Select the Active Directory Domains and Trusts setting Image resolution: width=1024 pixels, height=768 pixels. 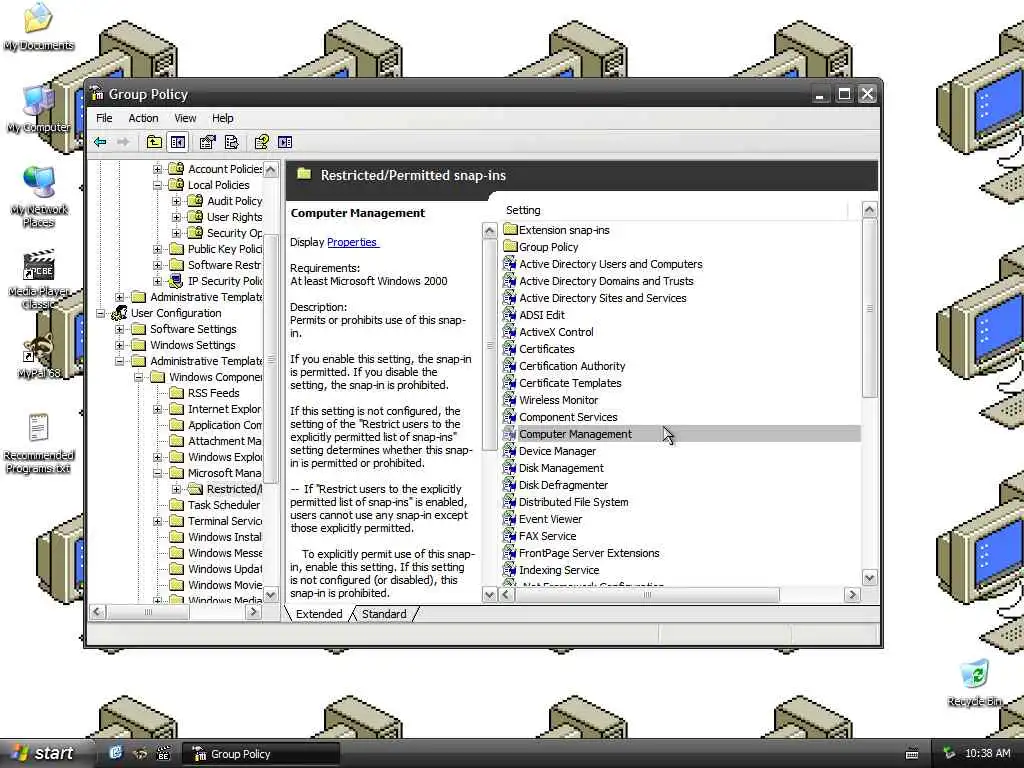tap(606, 281)
